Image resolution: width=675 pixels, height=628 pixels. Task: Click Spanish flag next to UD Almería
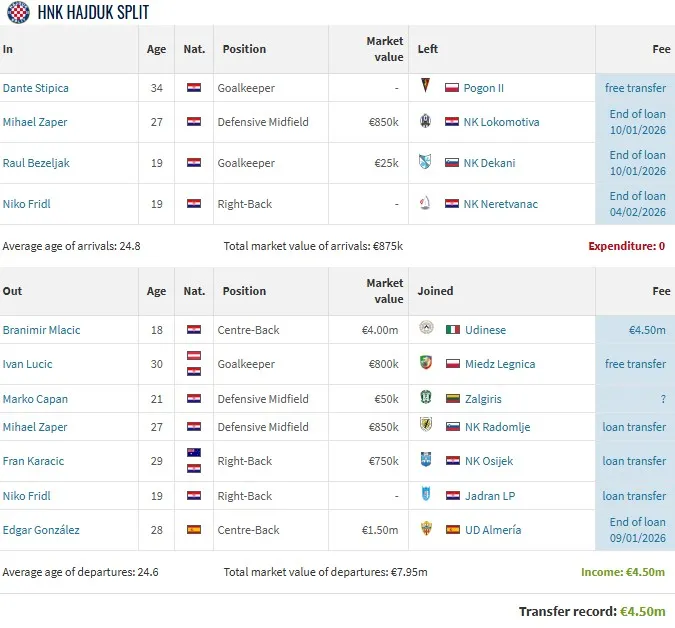(x=452, y=530)
